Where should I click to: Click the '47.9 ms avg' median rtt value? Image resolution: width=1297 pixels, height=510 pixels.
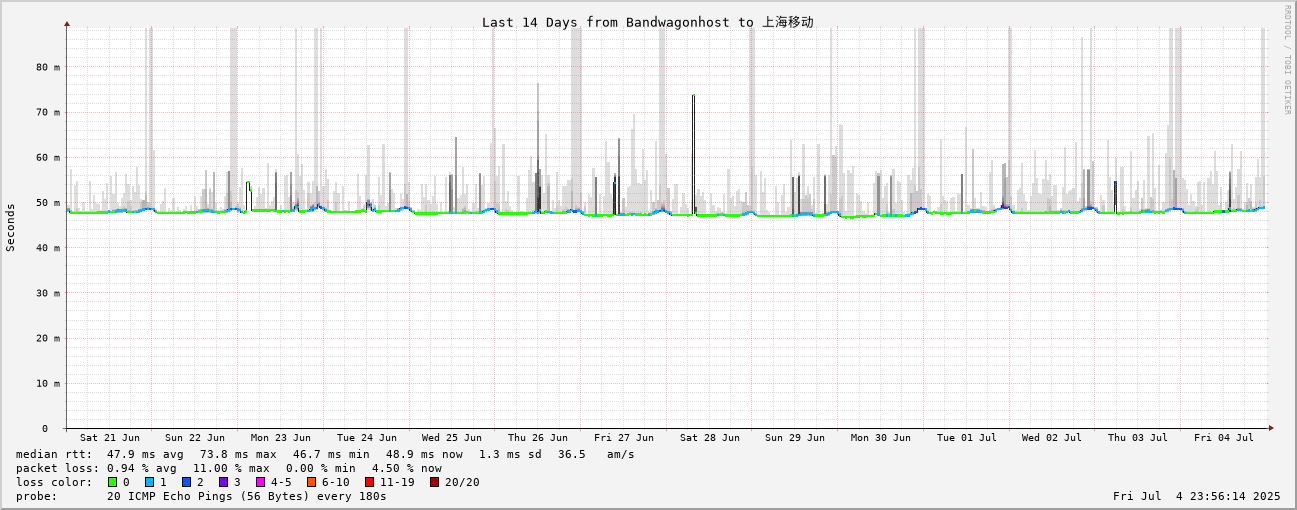(x=145, y=454)
